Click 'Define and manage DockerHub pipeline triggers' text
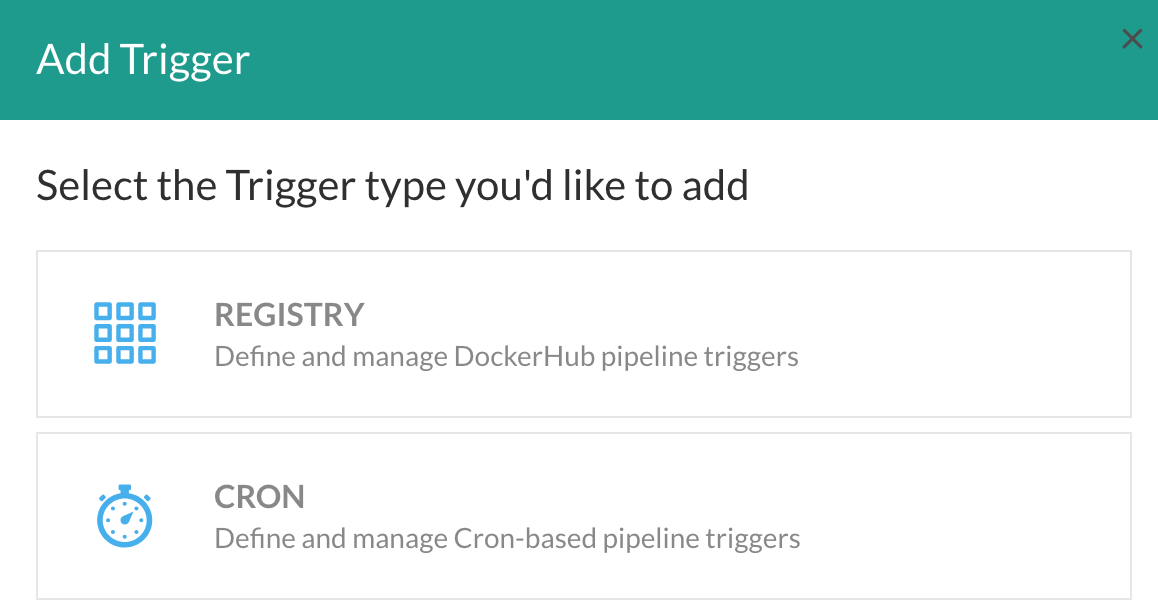This screenshot has height=608, width=1158. pos(507,357)
